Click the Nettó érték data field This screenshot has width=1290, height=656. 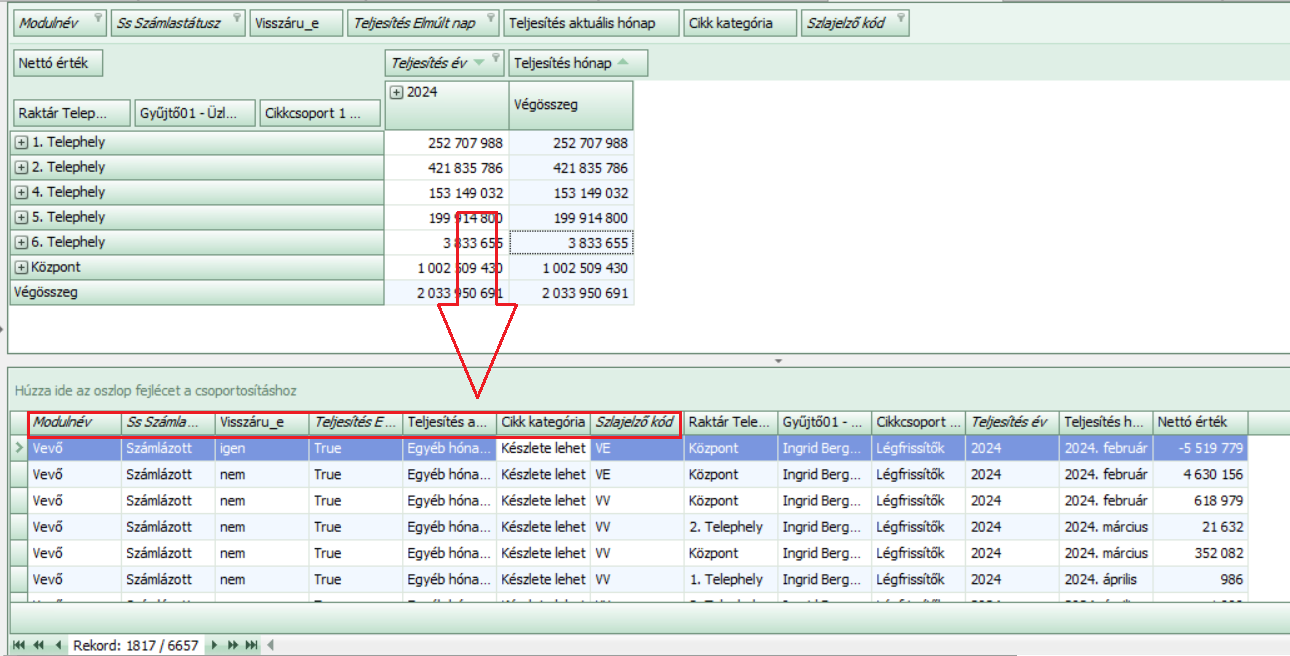tap(58, 63)
